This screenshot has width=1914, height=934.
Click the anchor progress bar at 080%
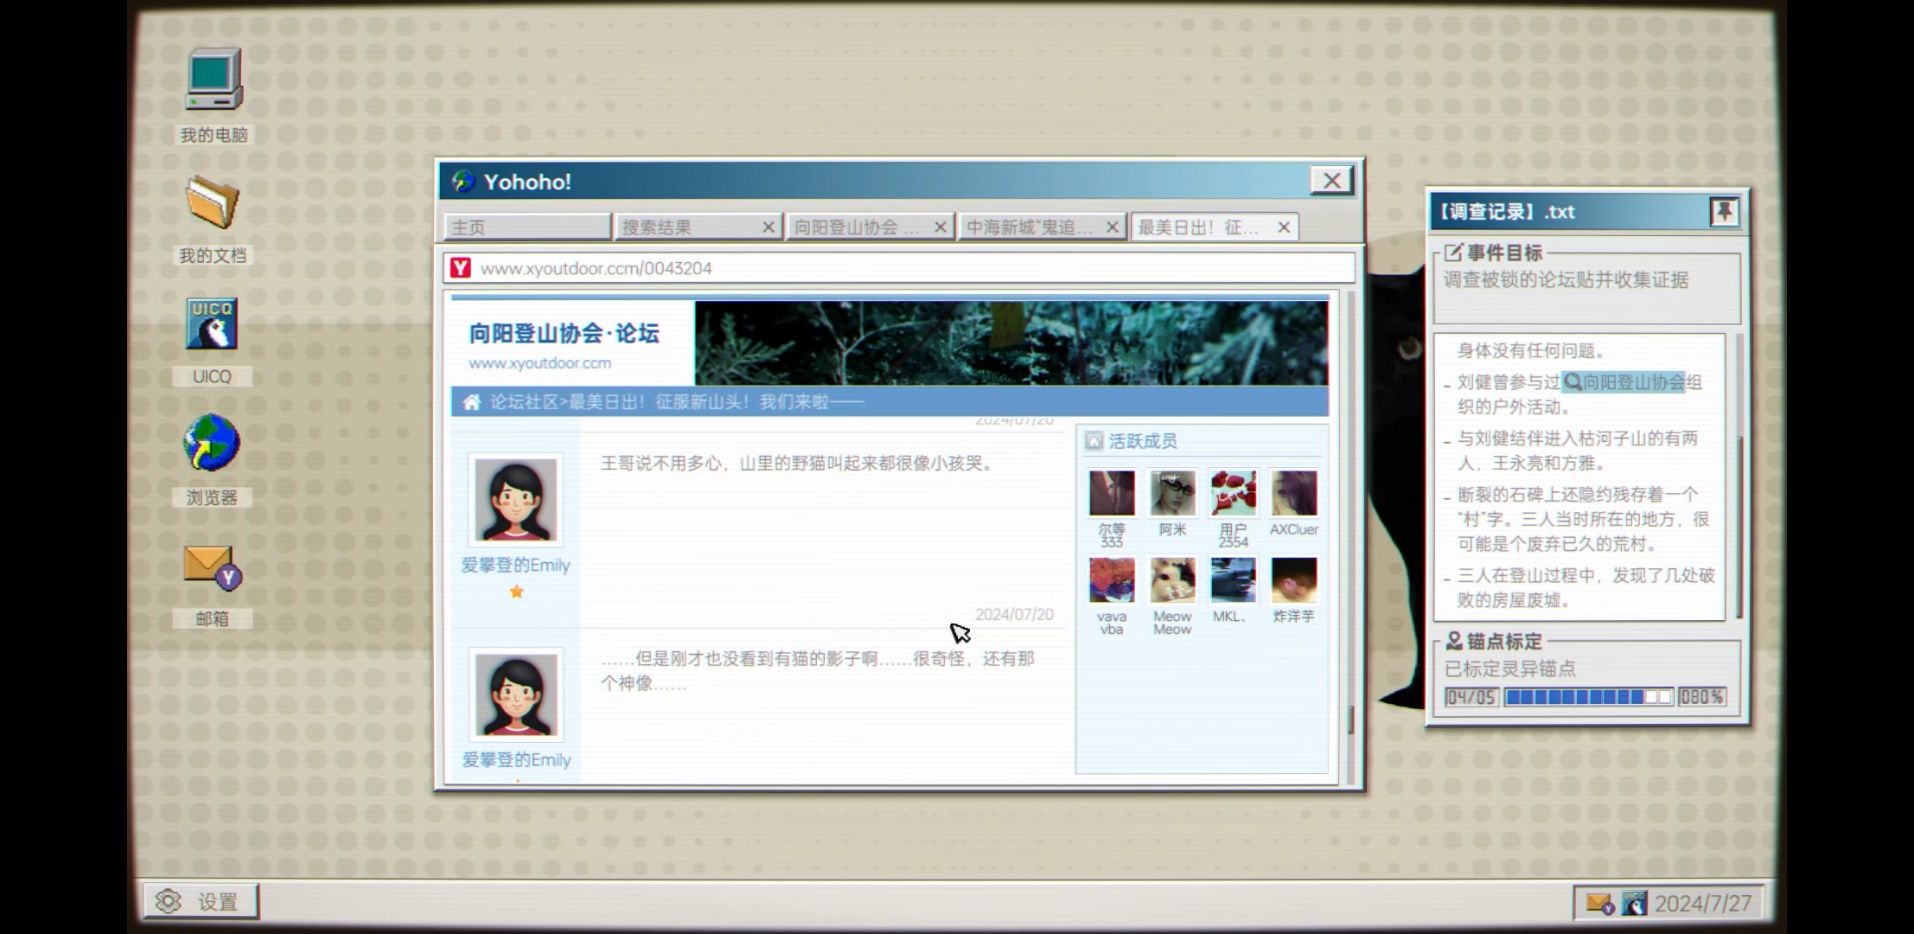[1587, 697]
